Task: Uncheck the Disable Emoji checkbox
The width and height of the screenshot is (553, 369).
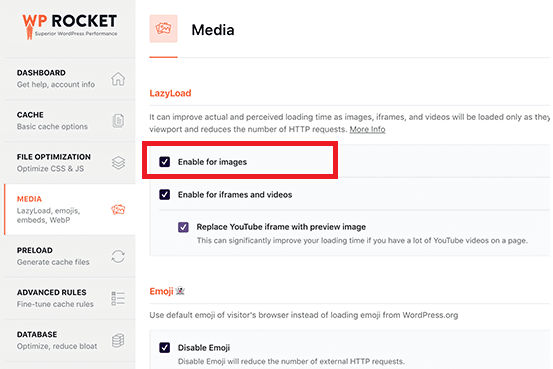Action: 165,347
